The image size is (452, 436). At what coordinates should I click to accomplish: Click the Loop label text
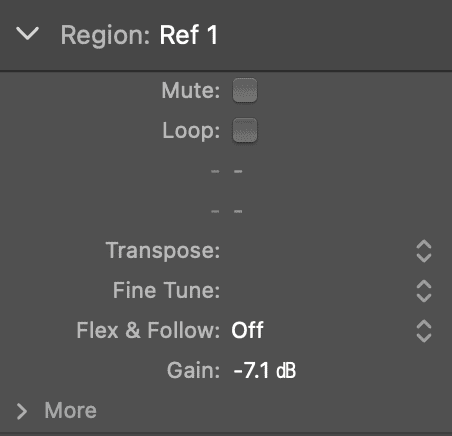pos(191,131)
